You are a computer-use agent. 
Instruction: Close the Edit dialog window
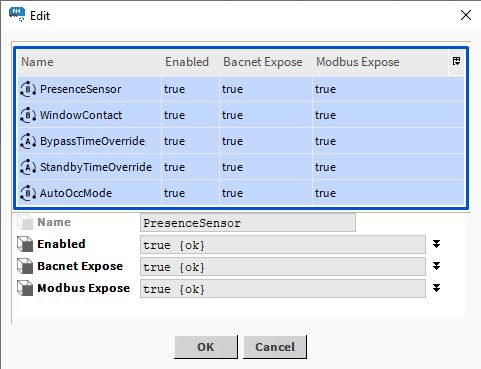click(466, 15)
